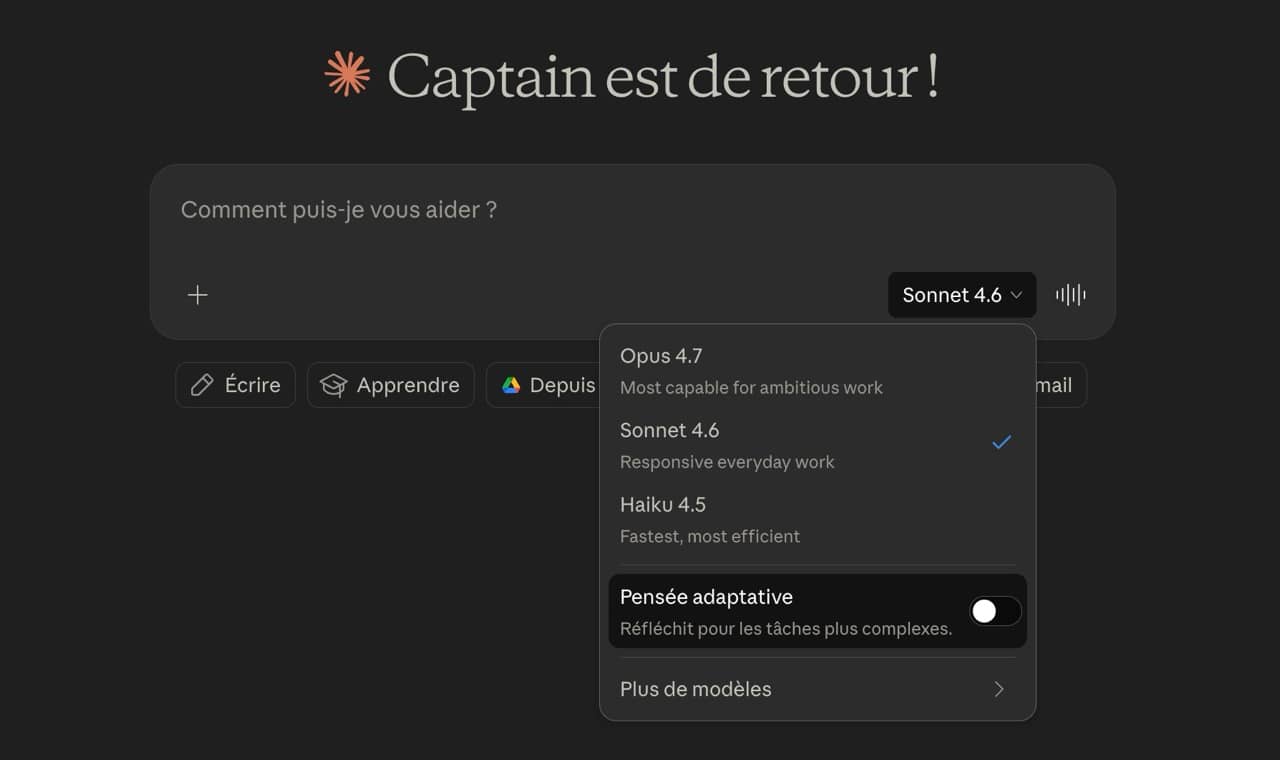
Task: Click the Apprendre suggestion button
Action: [391, 385]
